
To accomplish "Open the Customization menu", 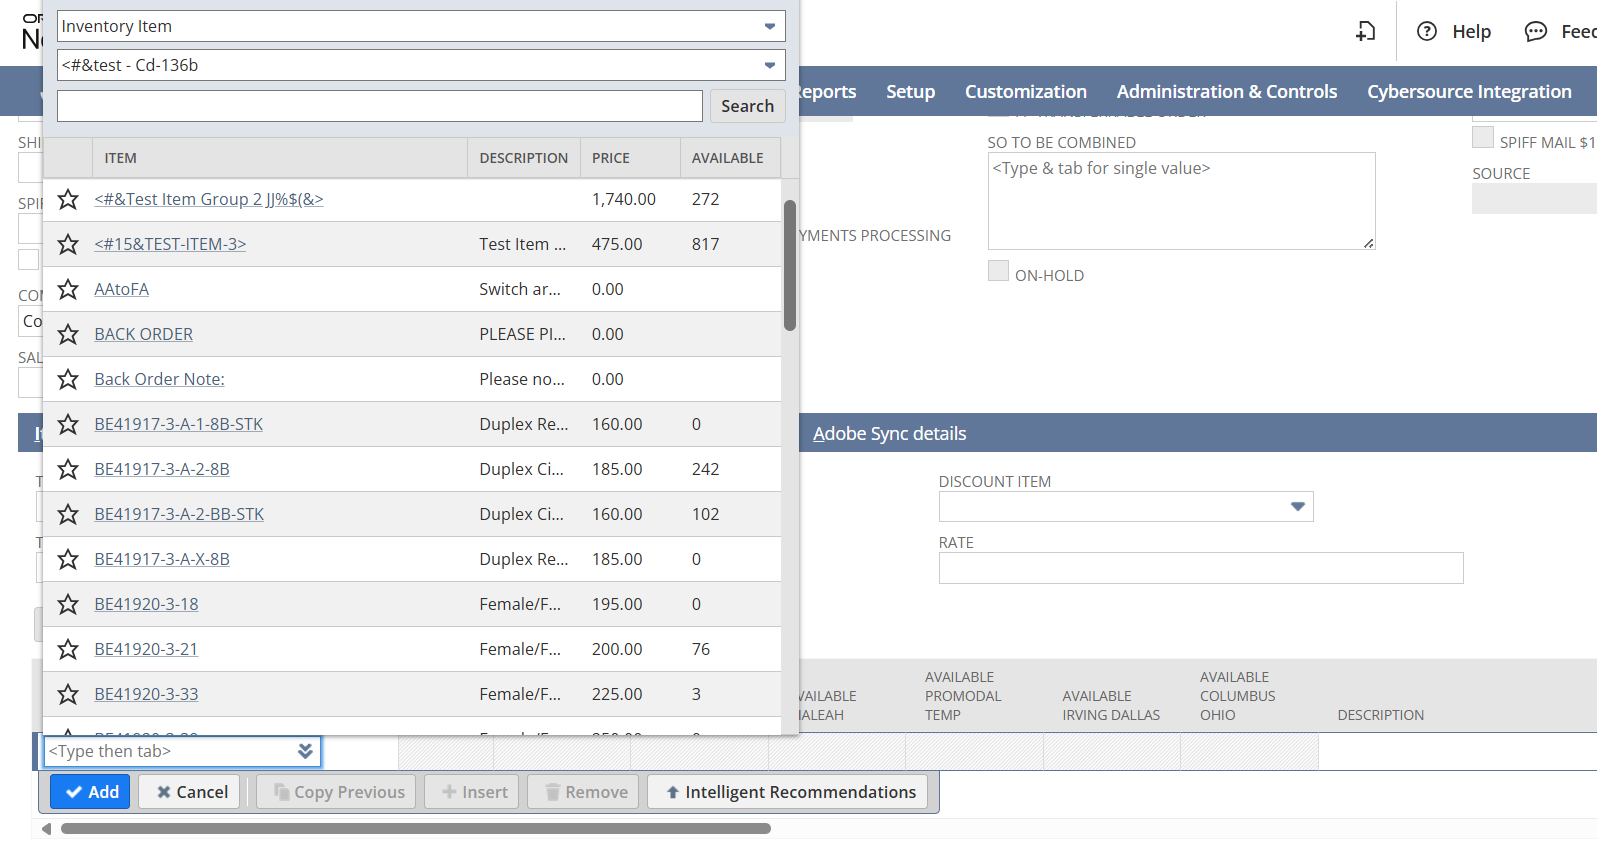I will [1025, 92].
